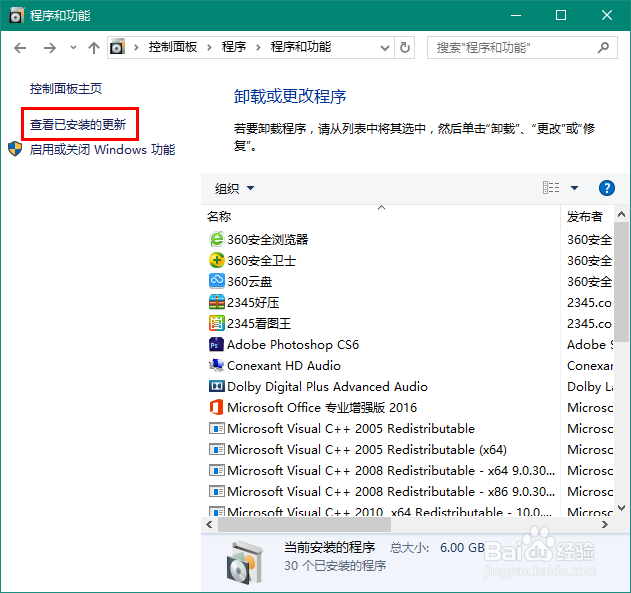Open the address bar history dropdown
Viewport: 631px width, 593px height.
pyautogui.click(x=385, y=48)
